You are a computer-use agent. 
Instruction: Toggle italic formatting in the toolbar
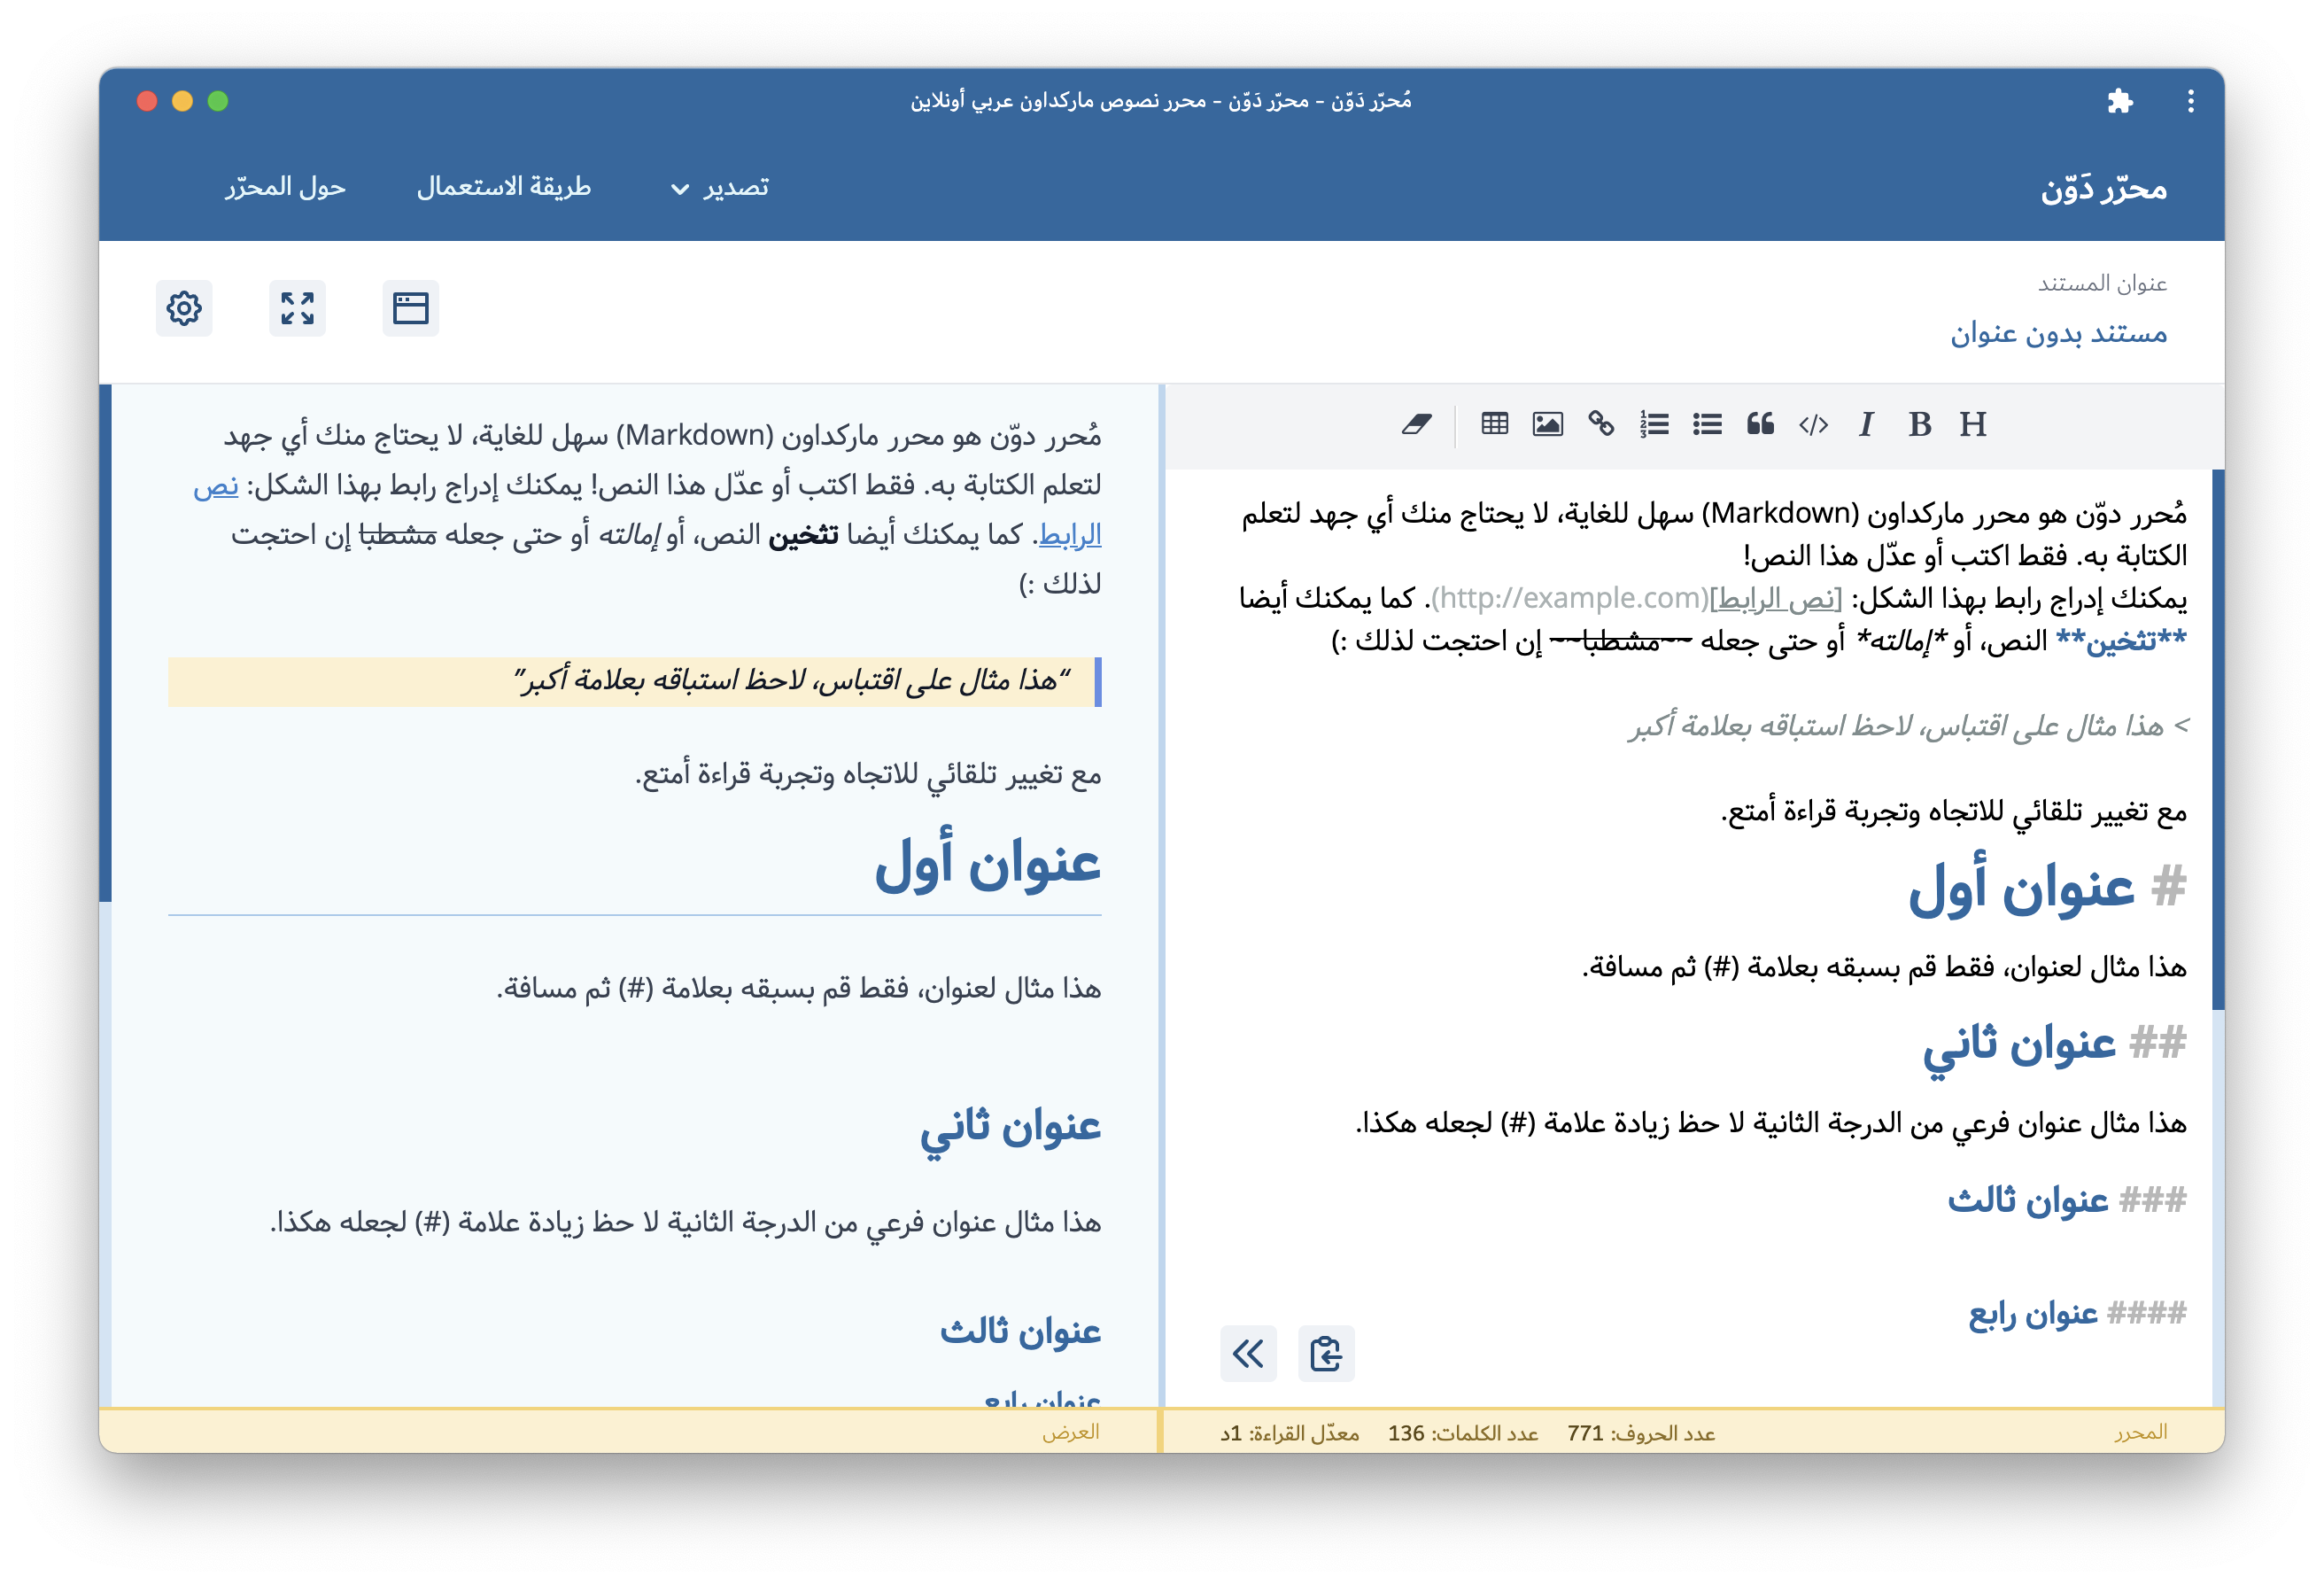click(x=1866, y=424)
